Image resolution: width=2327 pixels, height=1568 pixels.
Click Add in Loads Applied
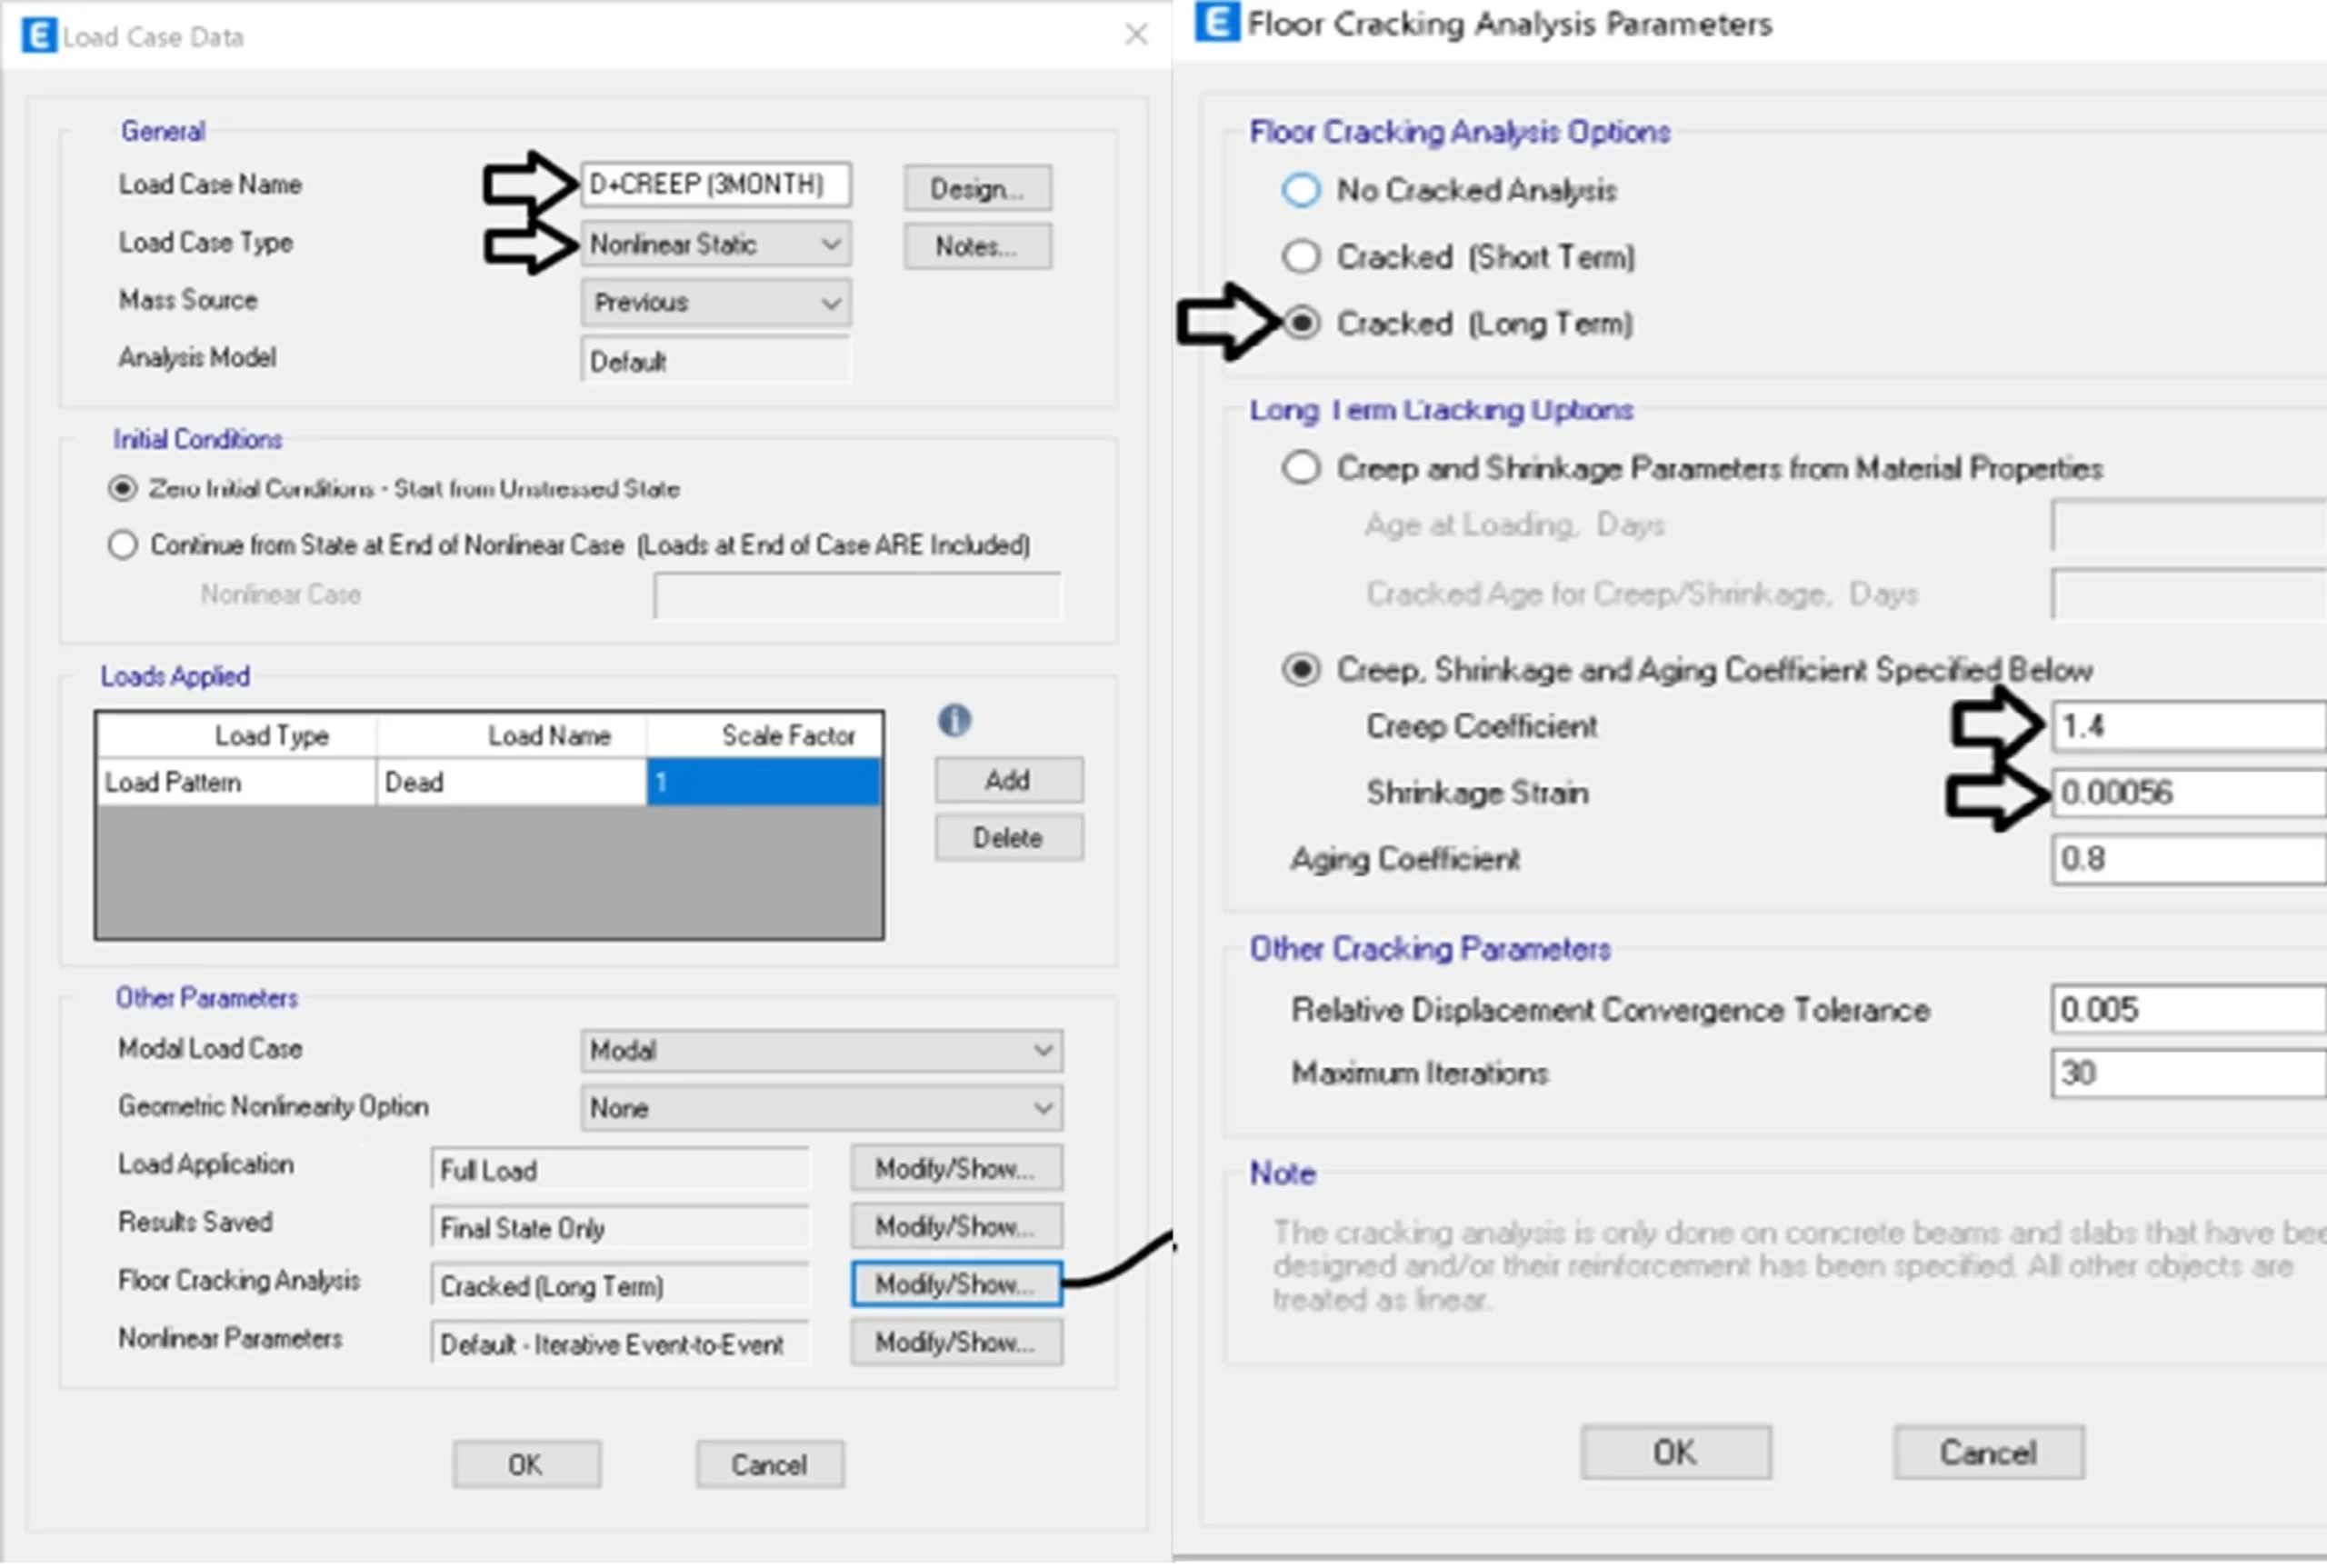[1007, 781]
